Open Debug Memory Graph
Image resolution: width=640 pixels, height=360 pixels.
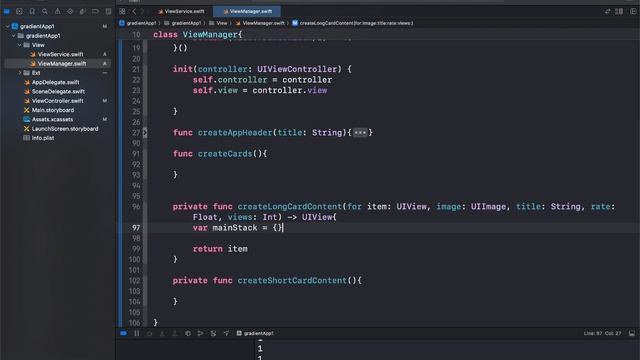200,333
